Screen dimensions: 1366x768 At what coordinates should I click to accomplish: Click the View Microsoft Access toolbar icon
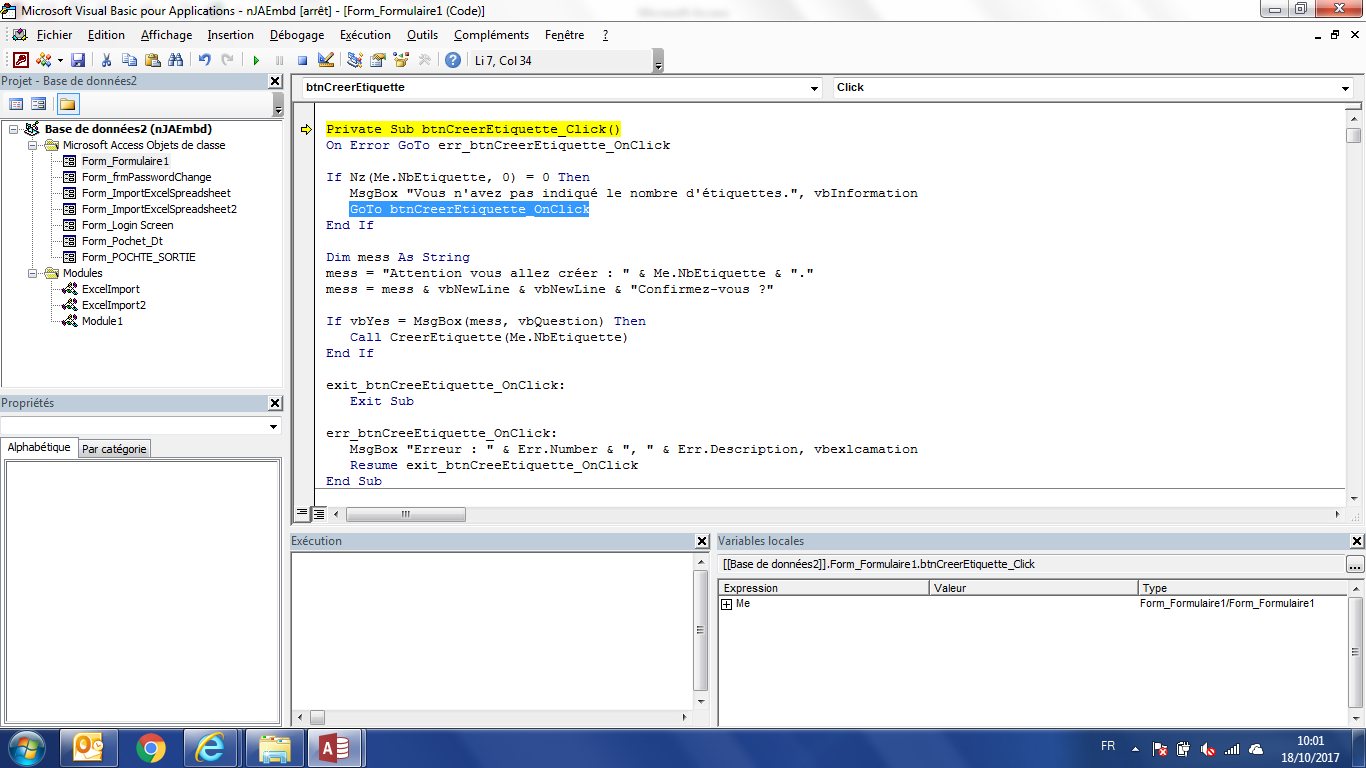20,60
